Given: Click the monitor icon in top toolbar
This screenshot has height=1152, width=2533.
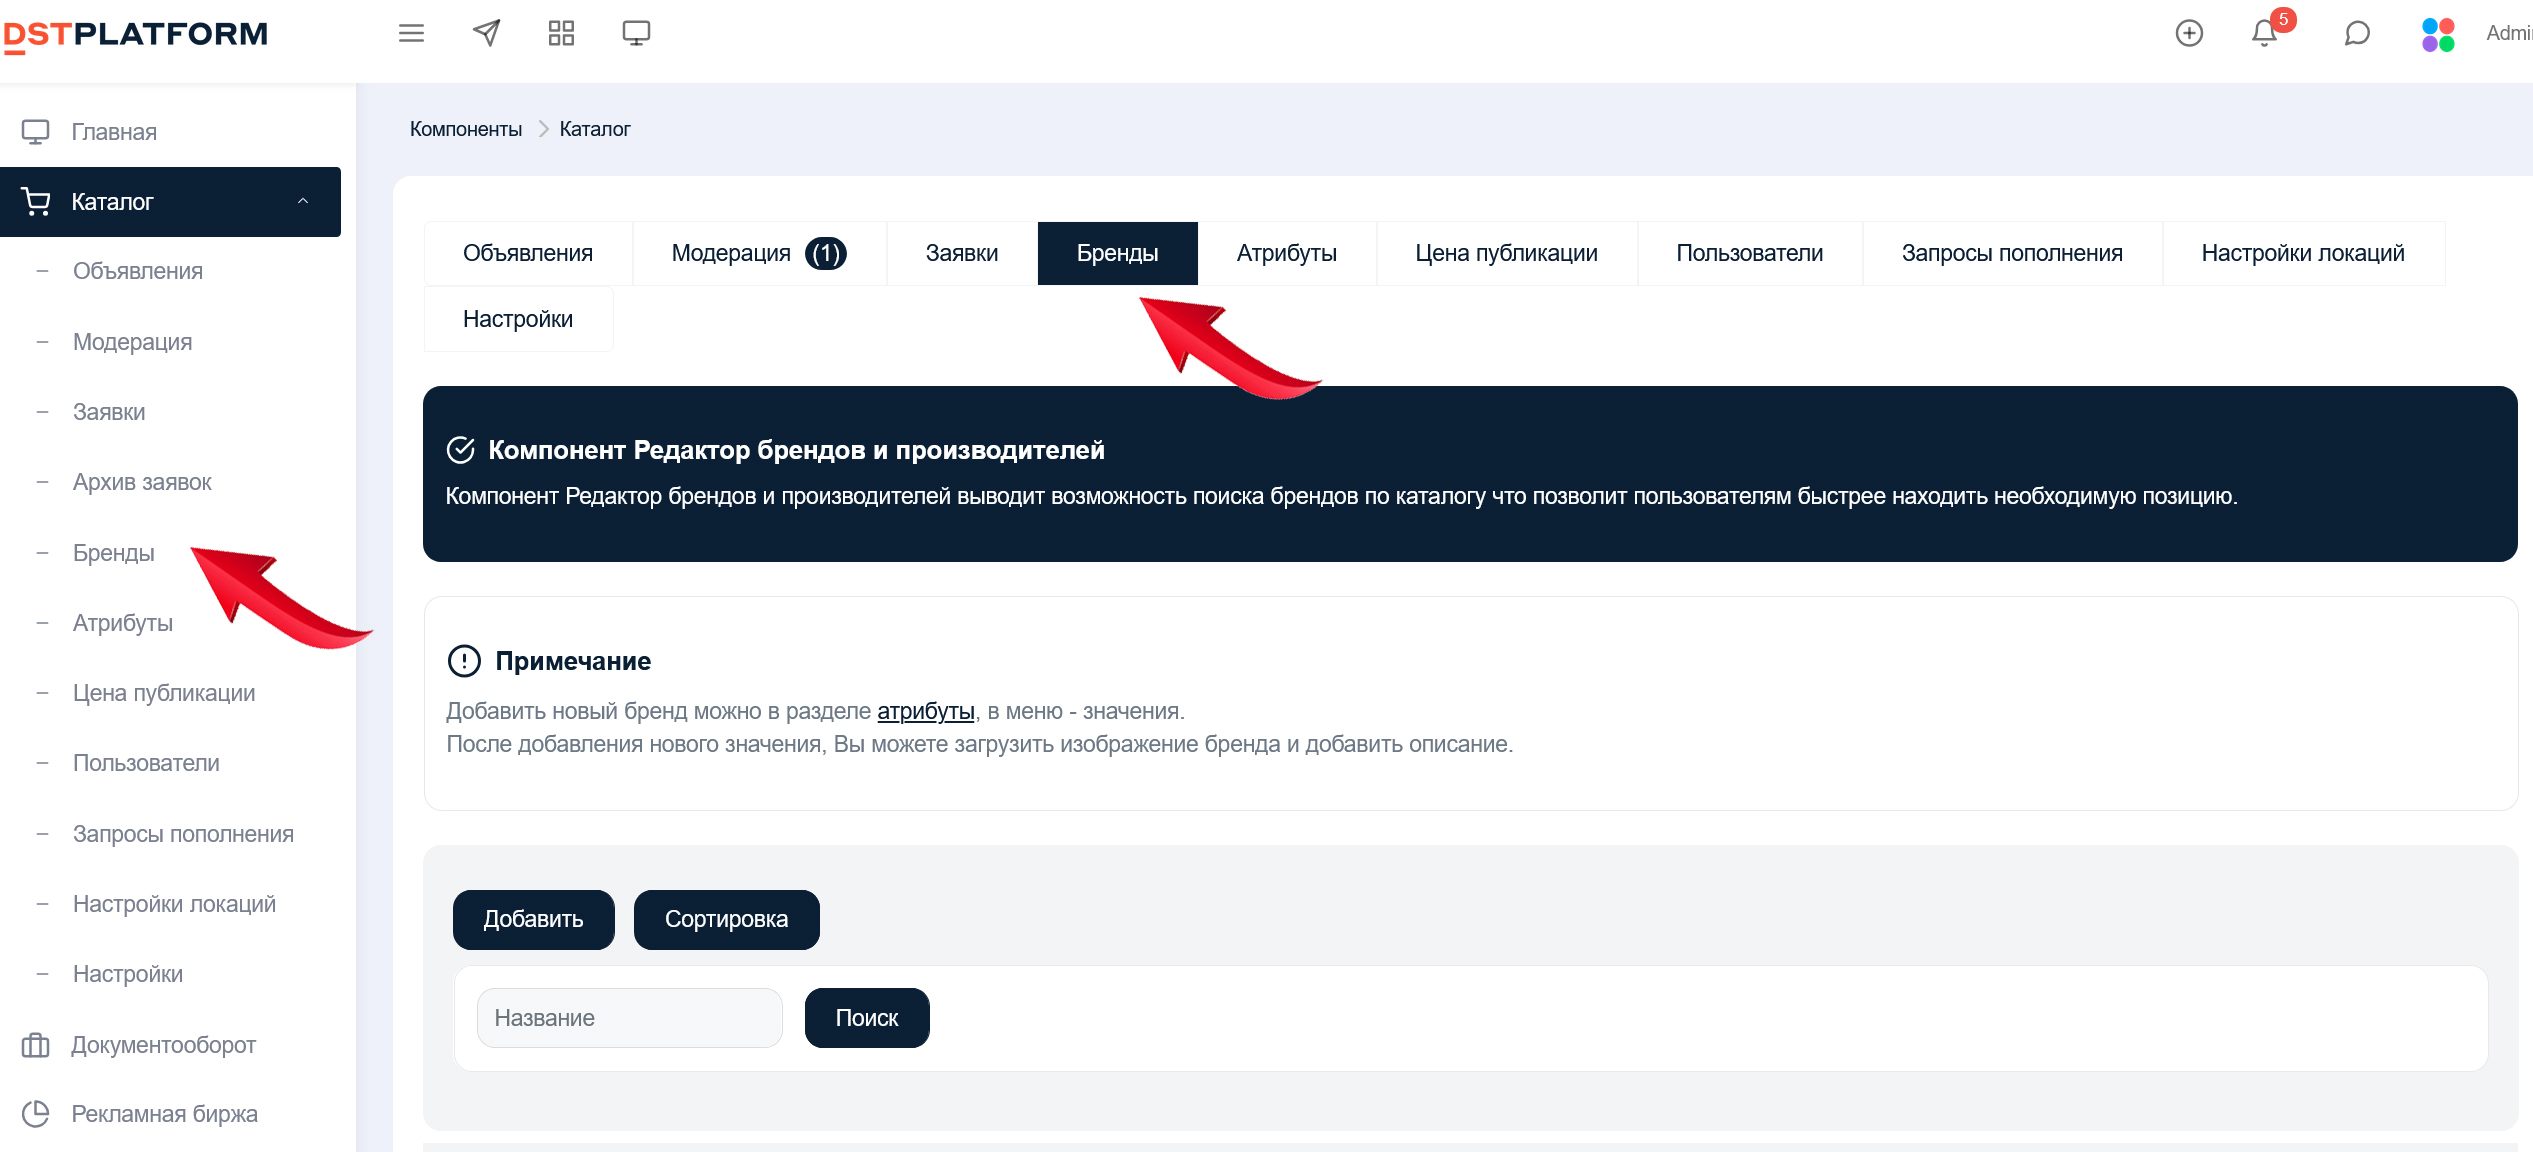Looking at the screenshot, I should coord(636,33).
